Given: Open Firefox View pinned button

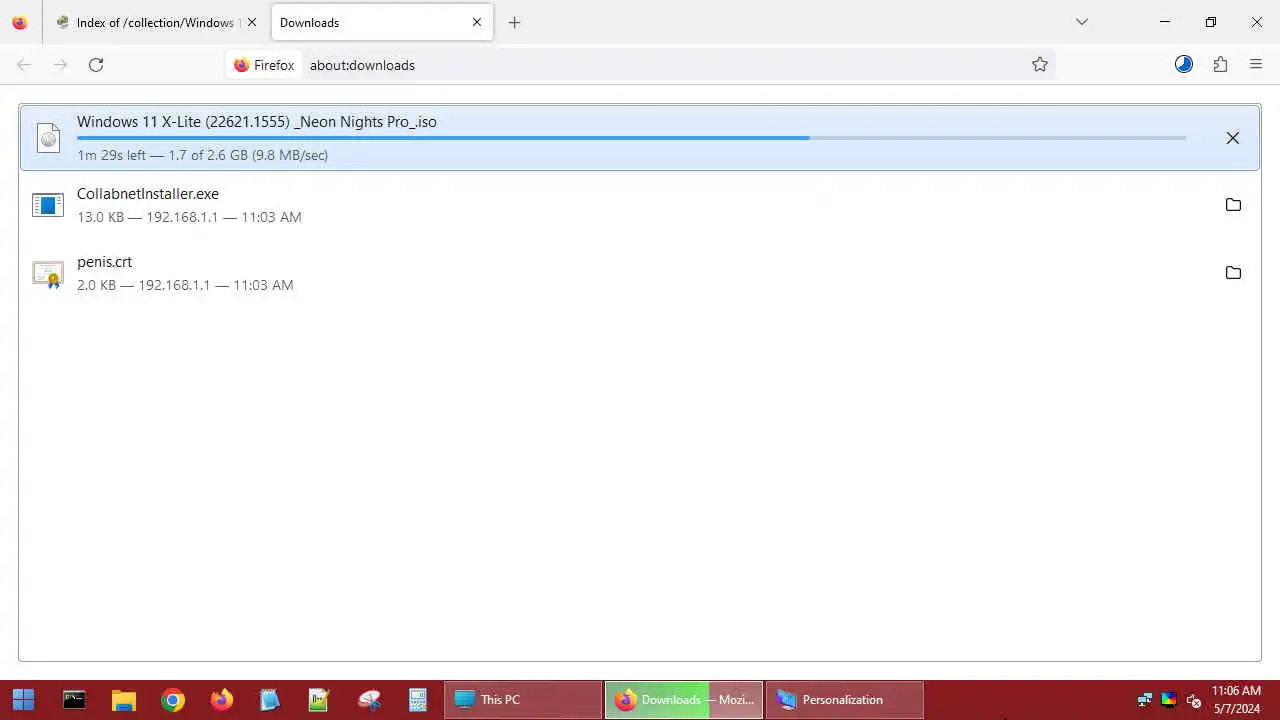Looking at the screenshot, I should tap(20, 22).
